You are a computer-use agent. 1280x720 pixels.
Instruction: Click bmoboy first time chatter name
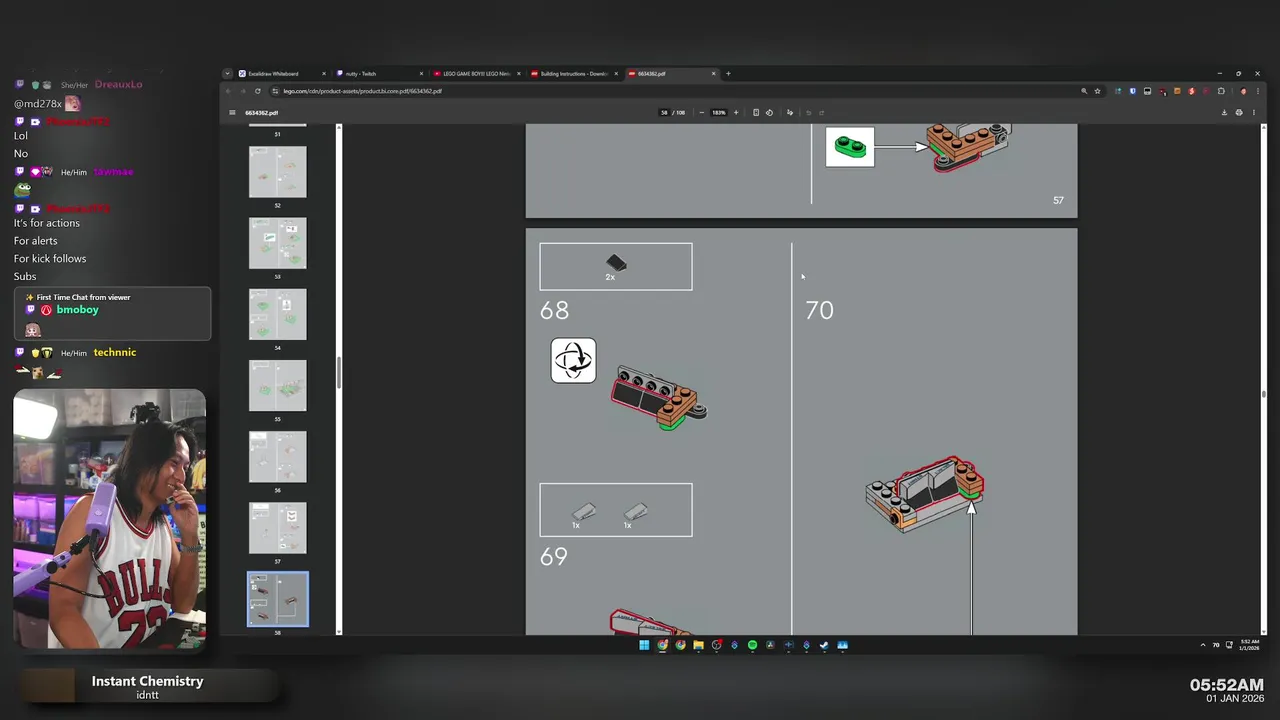click(x=78, y=310)
